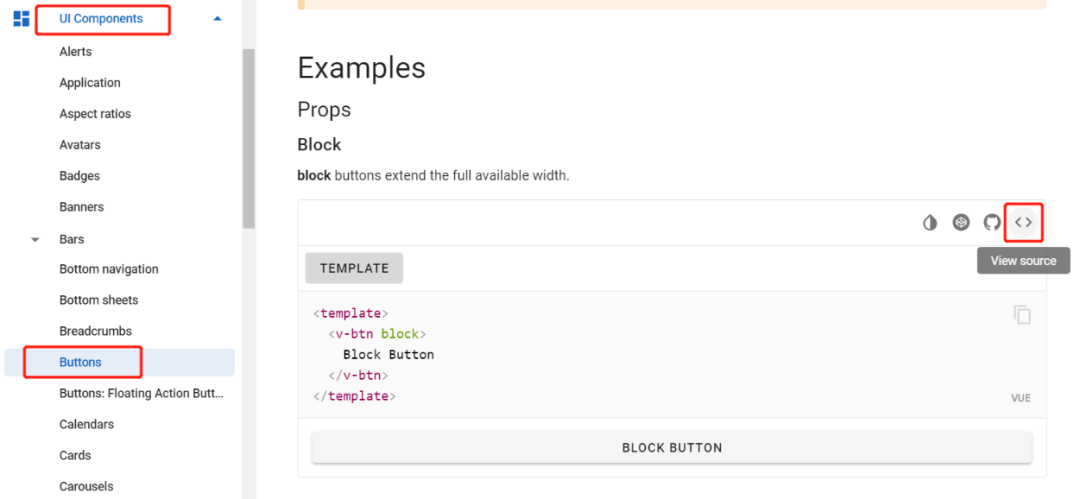
Task: Collapse the UI Components section arrow
Action: [218, 19]
